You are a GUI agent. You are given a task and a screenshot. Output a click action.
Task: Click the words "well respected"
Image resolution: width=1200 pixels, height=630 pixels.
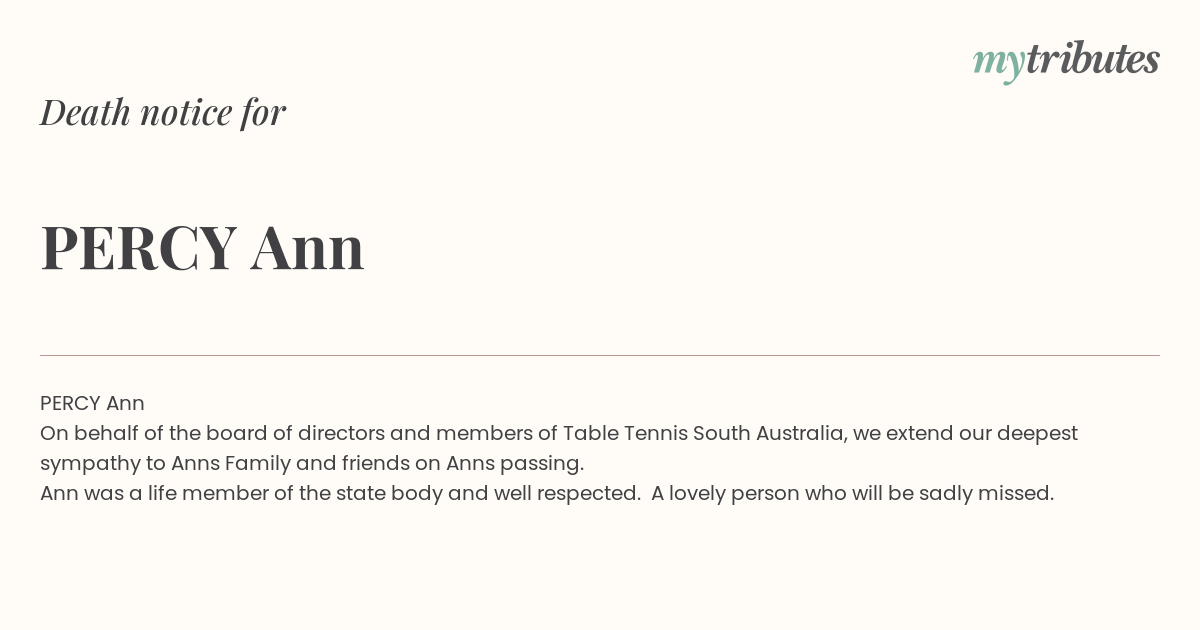(x=565, y=494)
